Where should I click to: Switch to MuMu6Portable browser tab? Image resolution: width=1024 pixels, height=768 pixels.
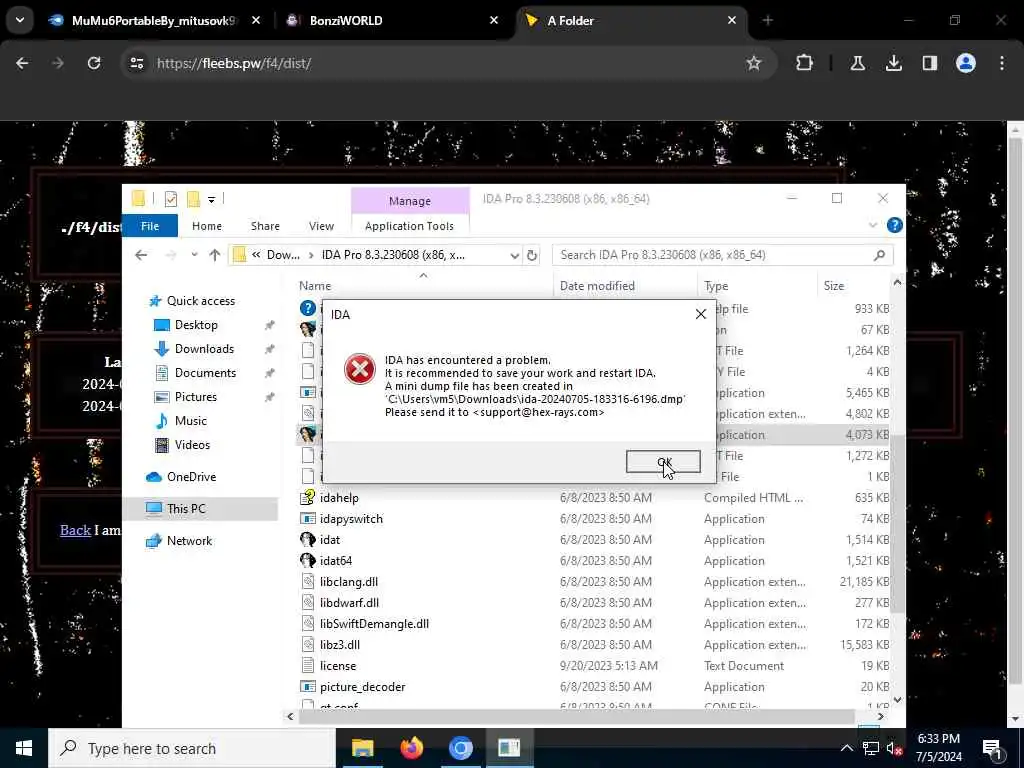pos(153,20)
